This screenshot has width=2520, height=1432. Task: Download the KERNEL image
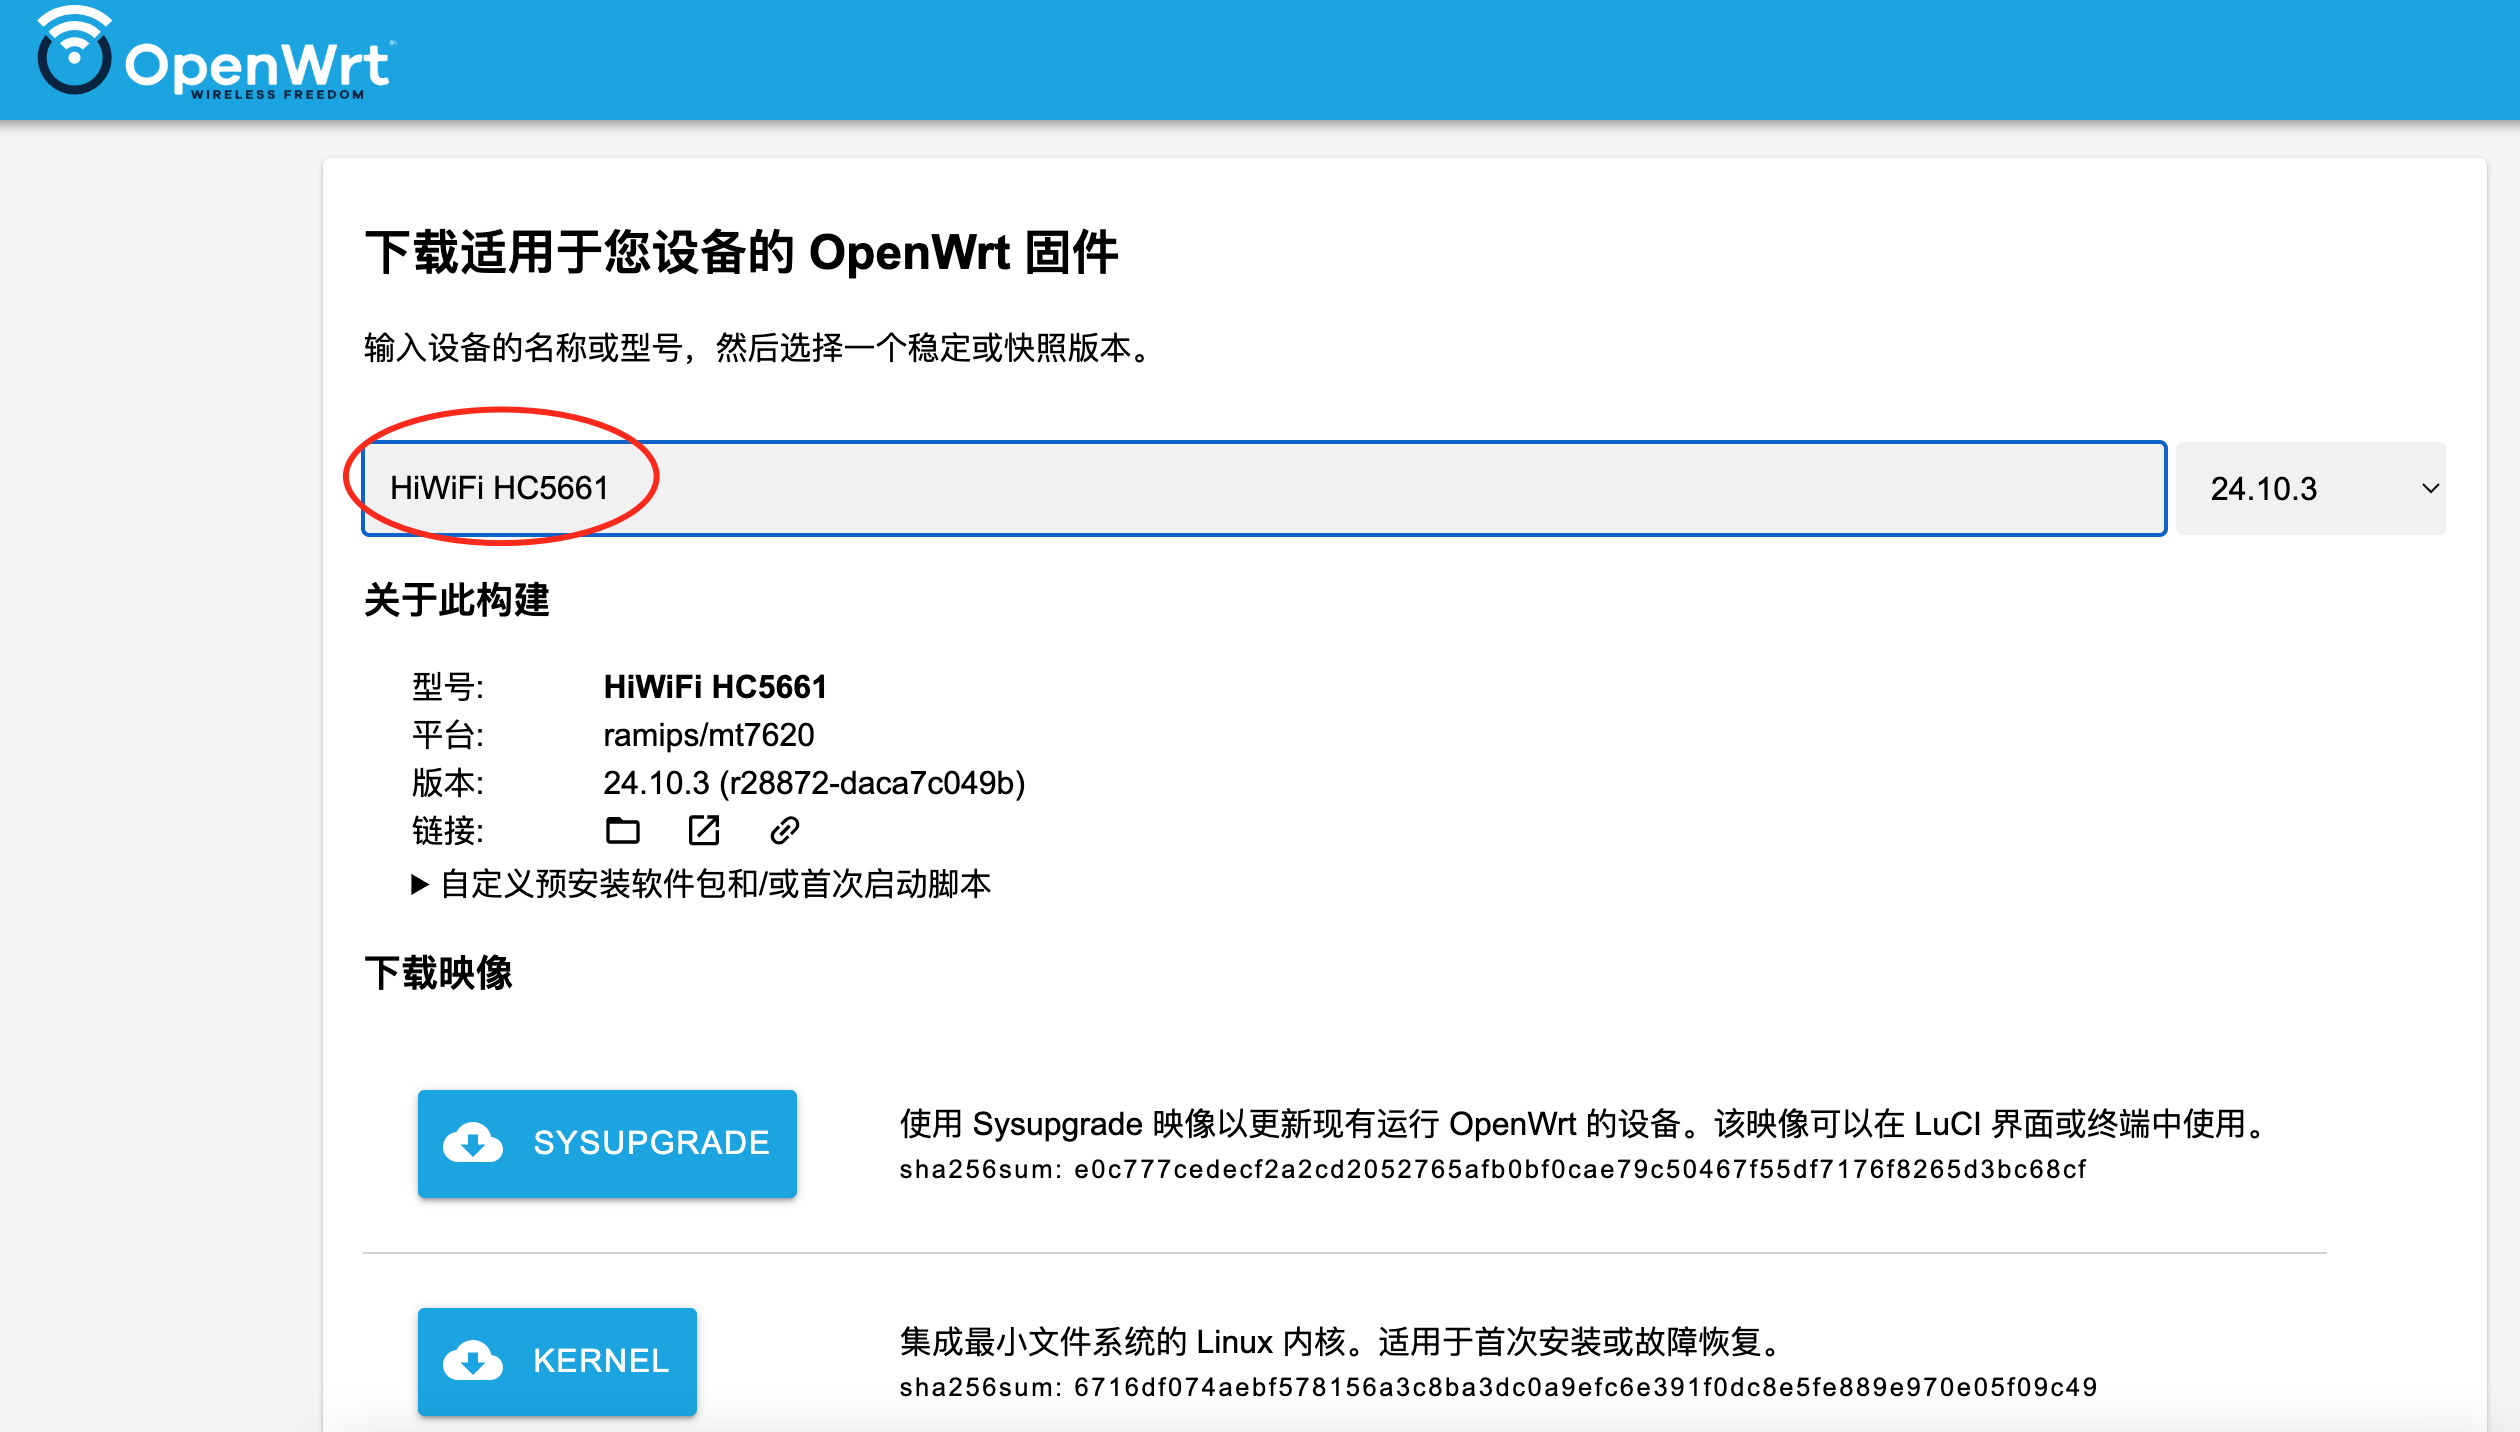[600, 1361]
